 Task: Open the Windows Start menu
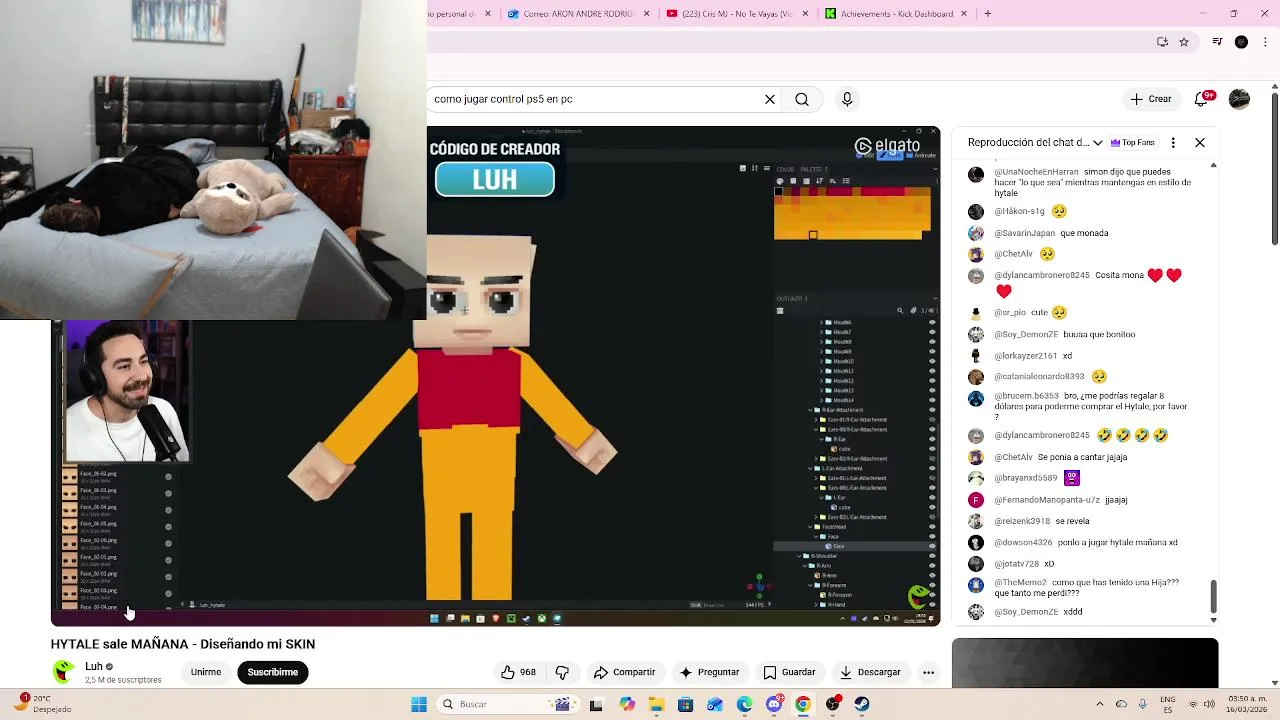tap(419, 704)
